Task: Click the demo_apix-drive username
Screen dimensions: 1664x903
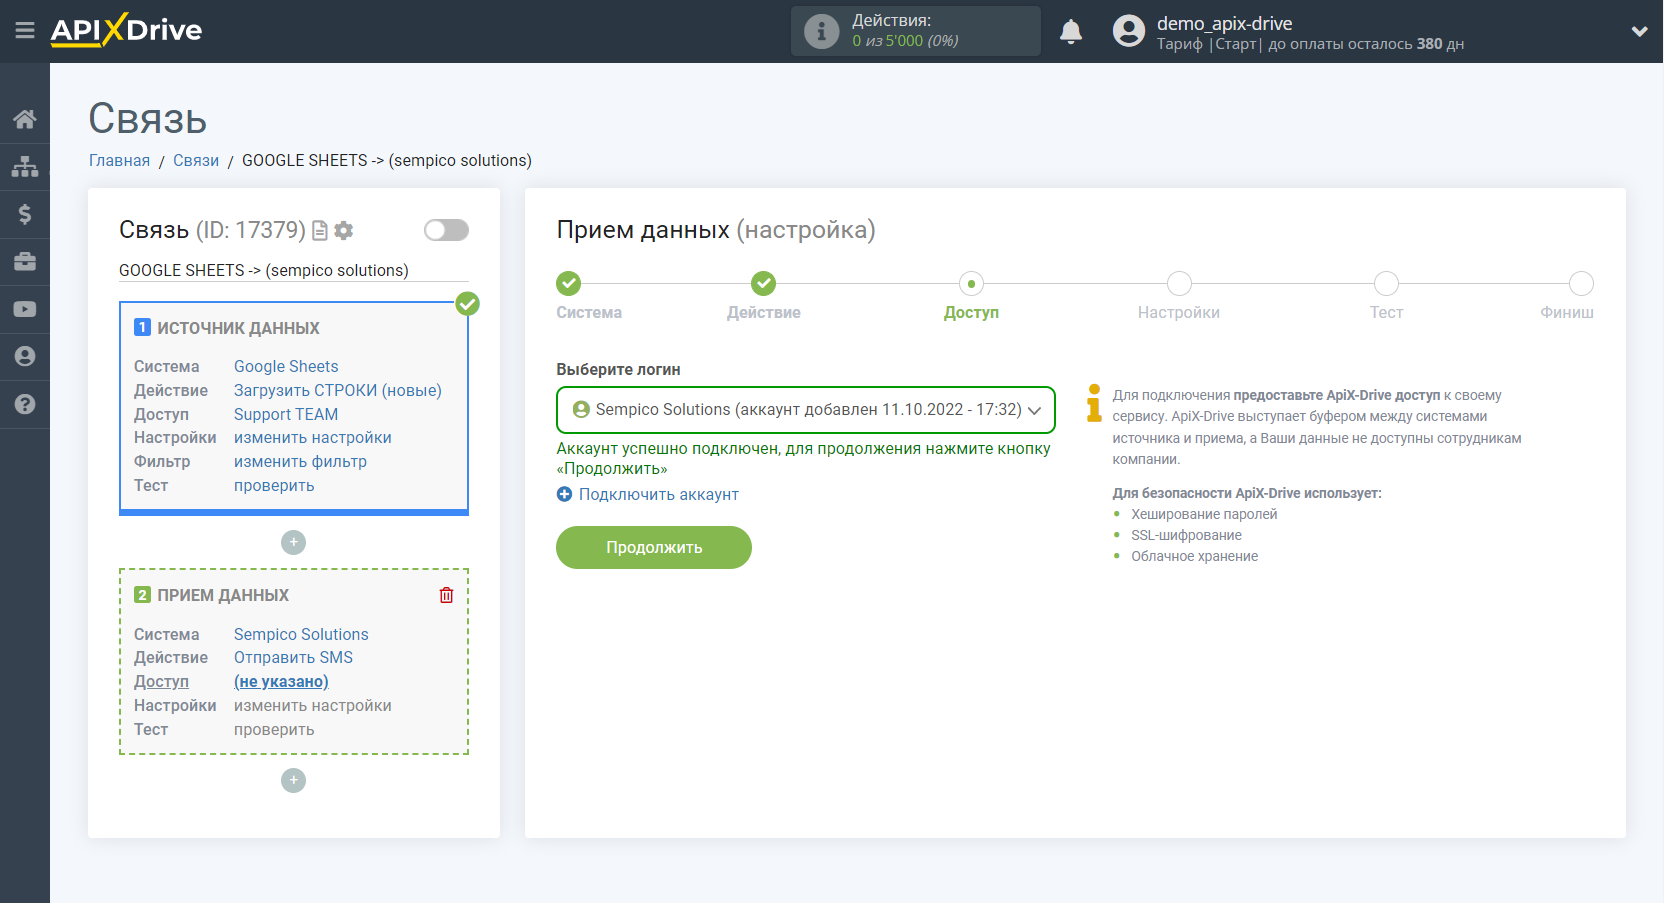Action: pyautogui.click(x=1224, y=23)
